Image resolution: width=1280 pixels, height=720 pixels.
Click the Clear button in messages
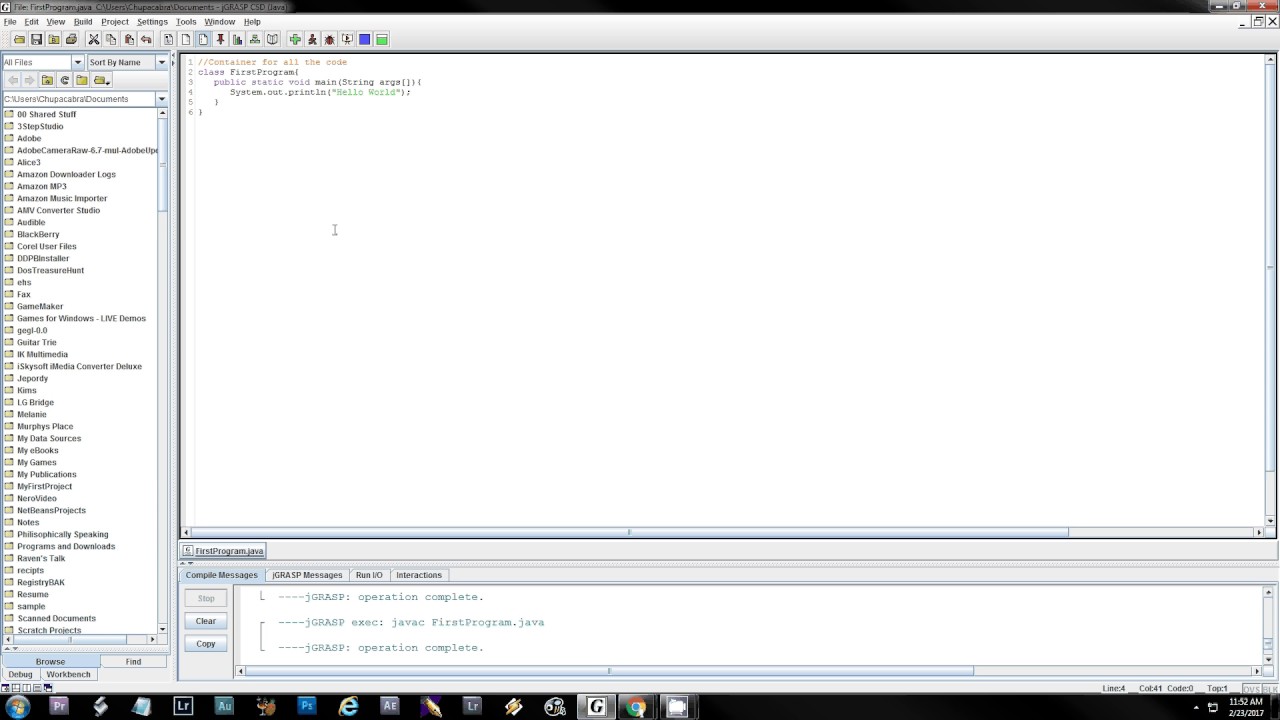[206, 621]
